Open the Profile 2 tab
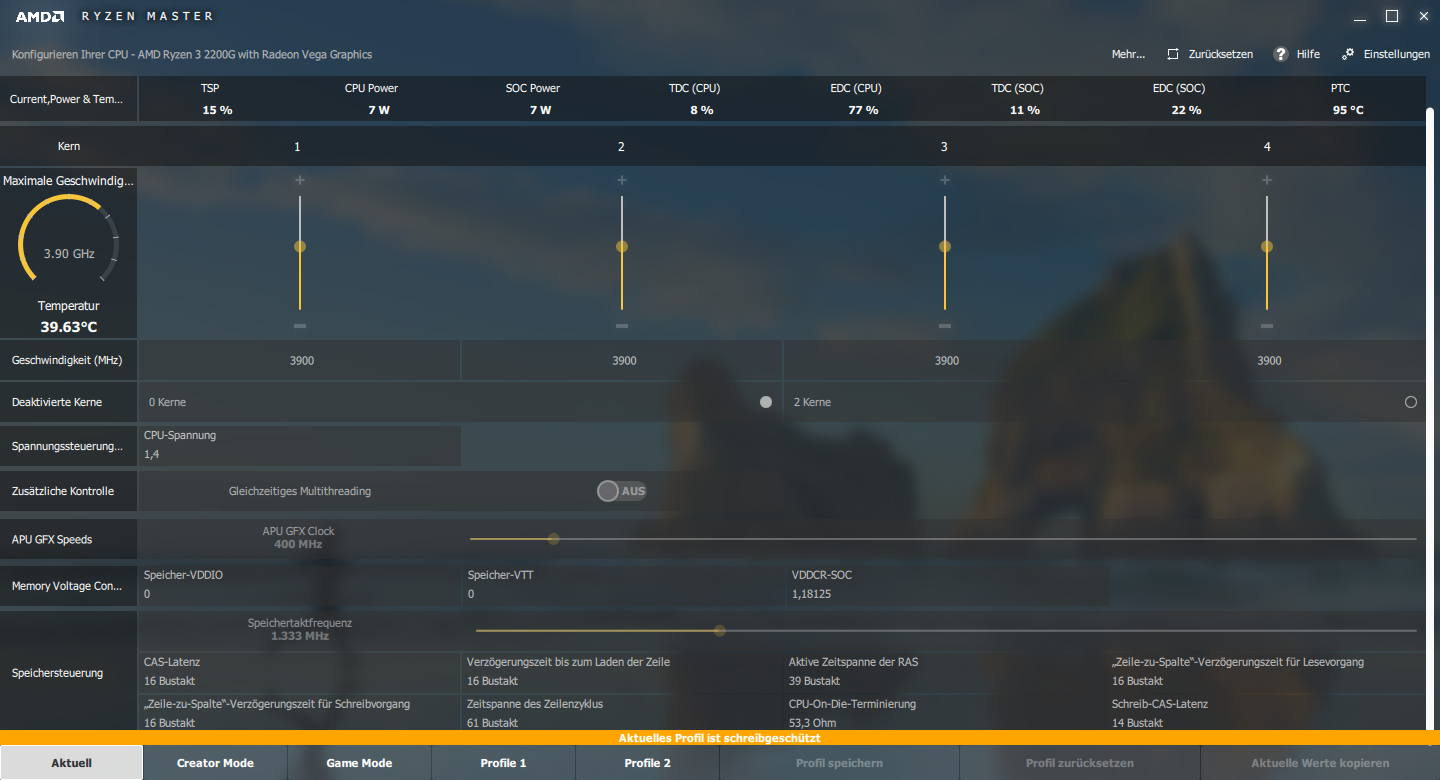Screen dimensions: 1440x780 (647, 763)
